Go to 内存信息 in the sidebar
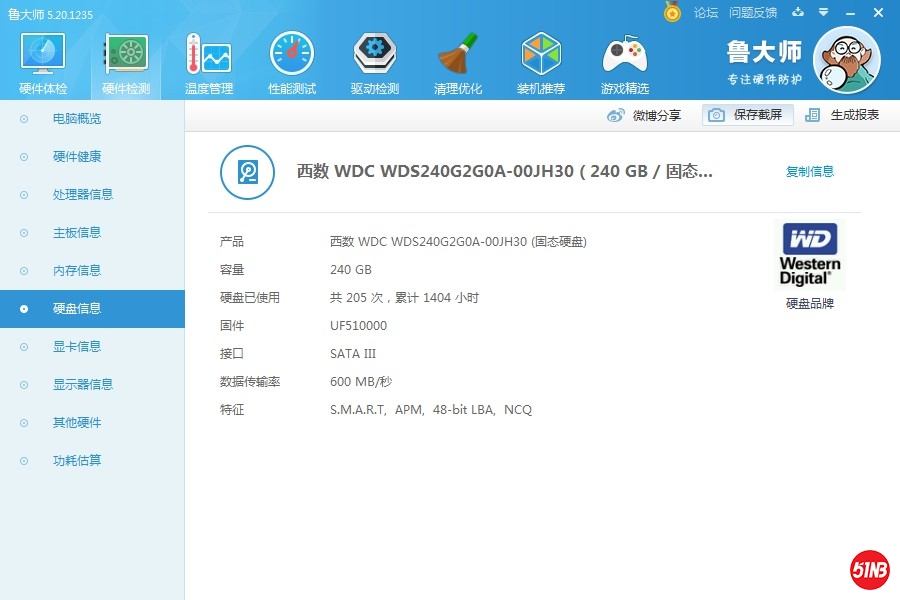This screenshot has width=900, height=600. coord(77,271)
